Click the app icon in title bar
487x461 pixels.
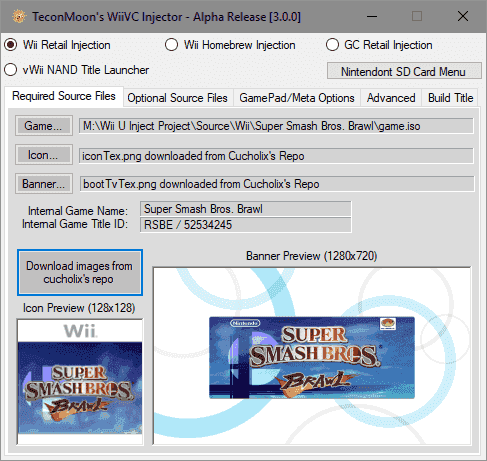(19, 16)
